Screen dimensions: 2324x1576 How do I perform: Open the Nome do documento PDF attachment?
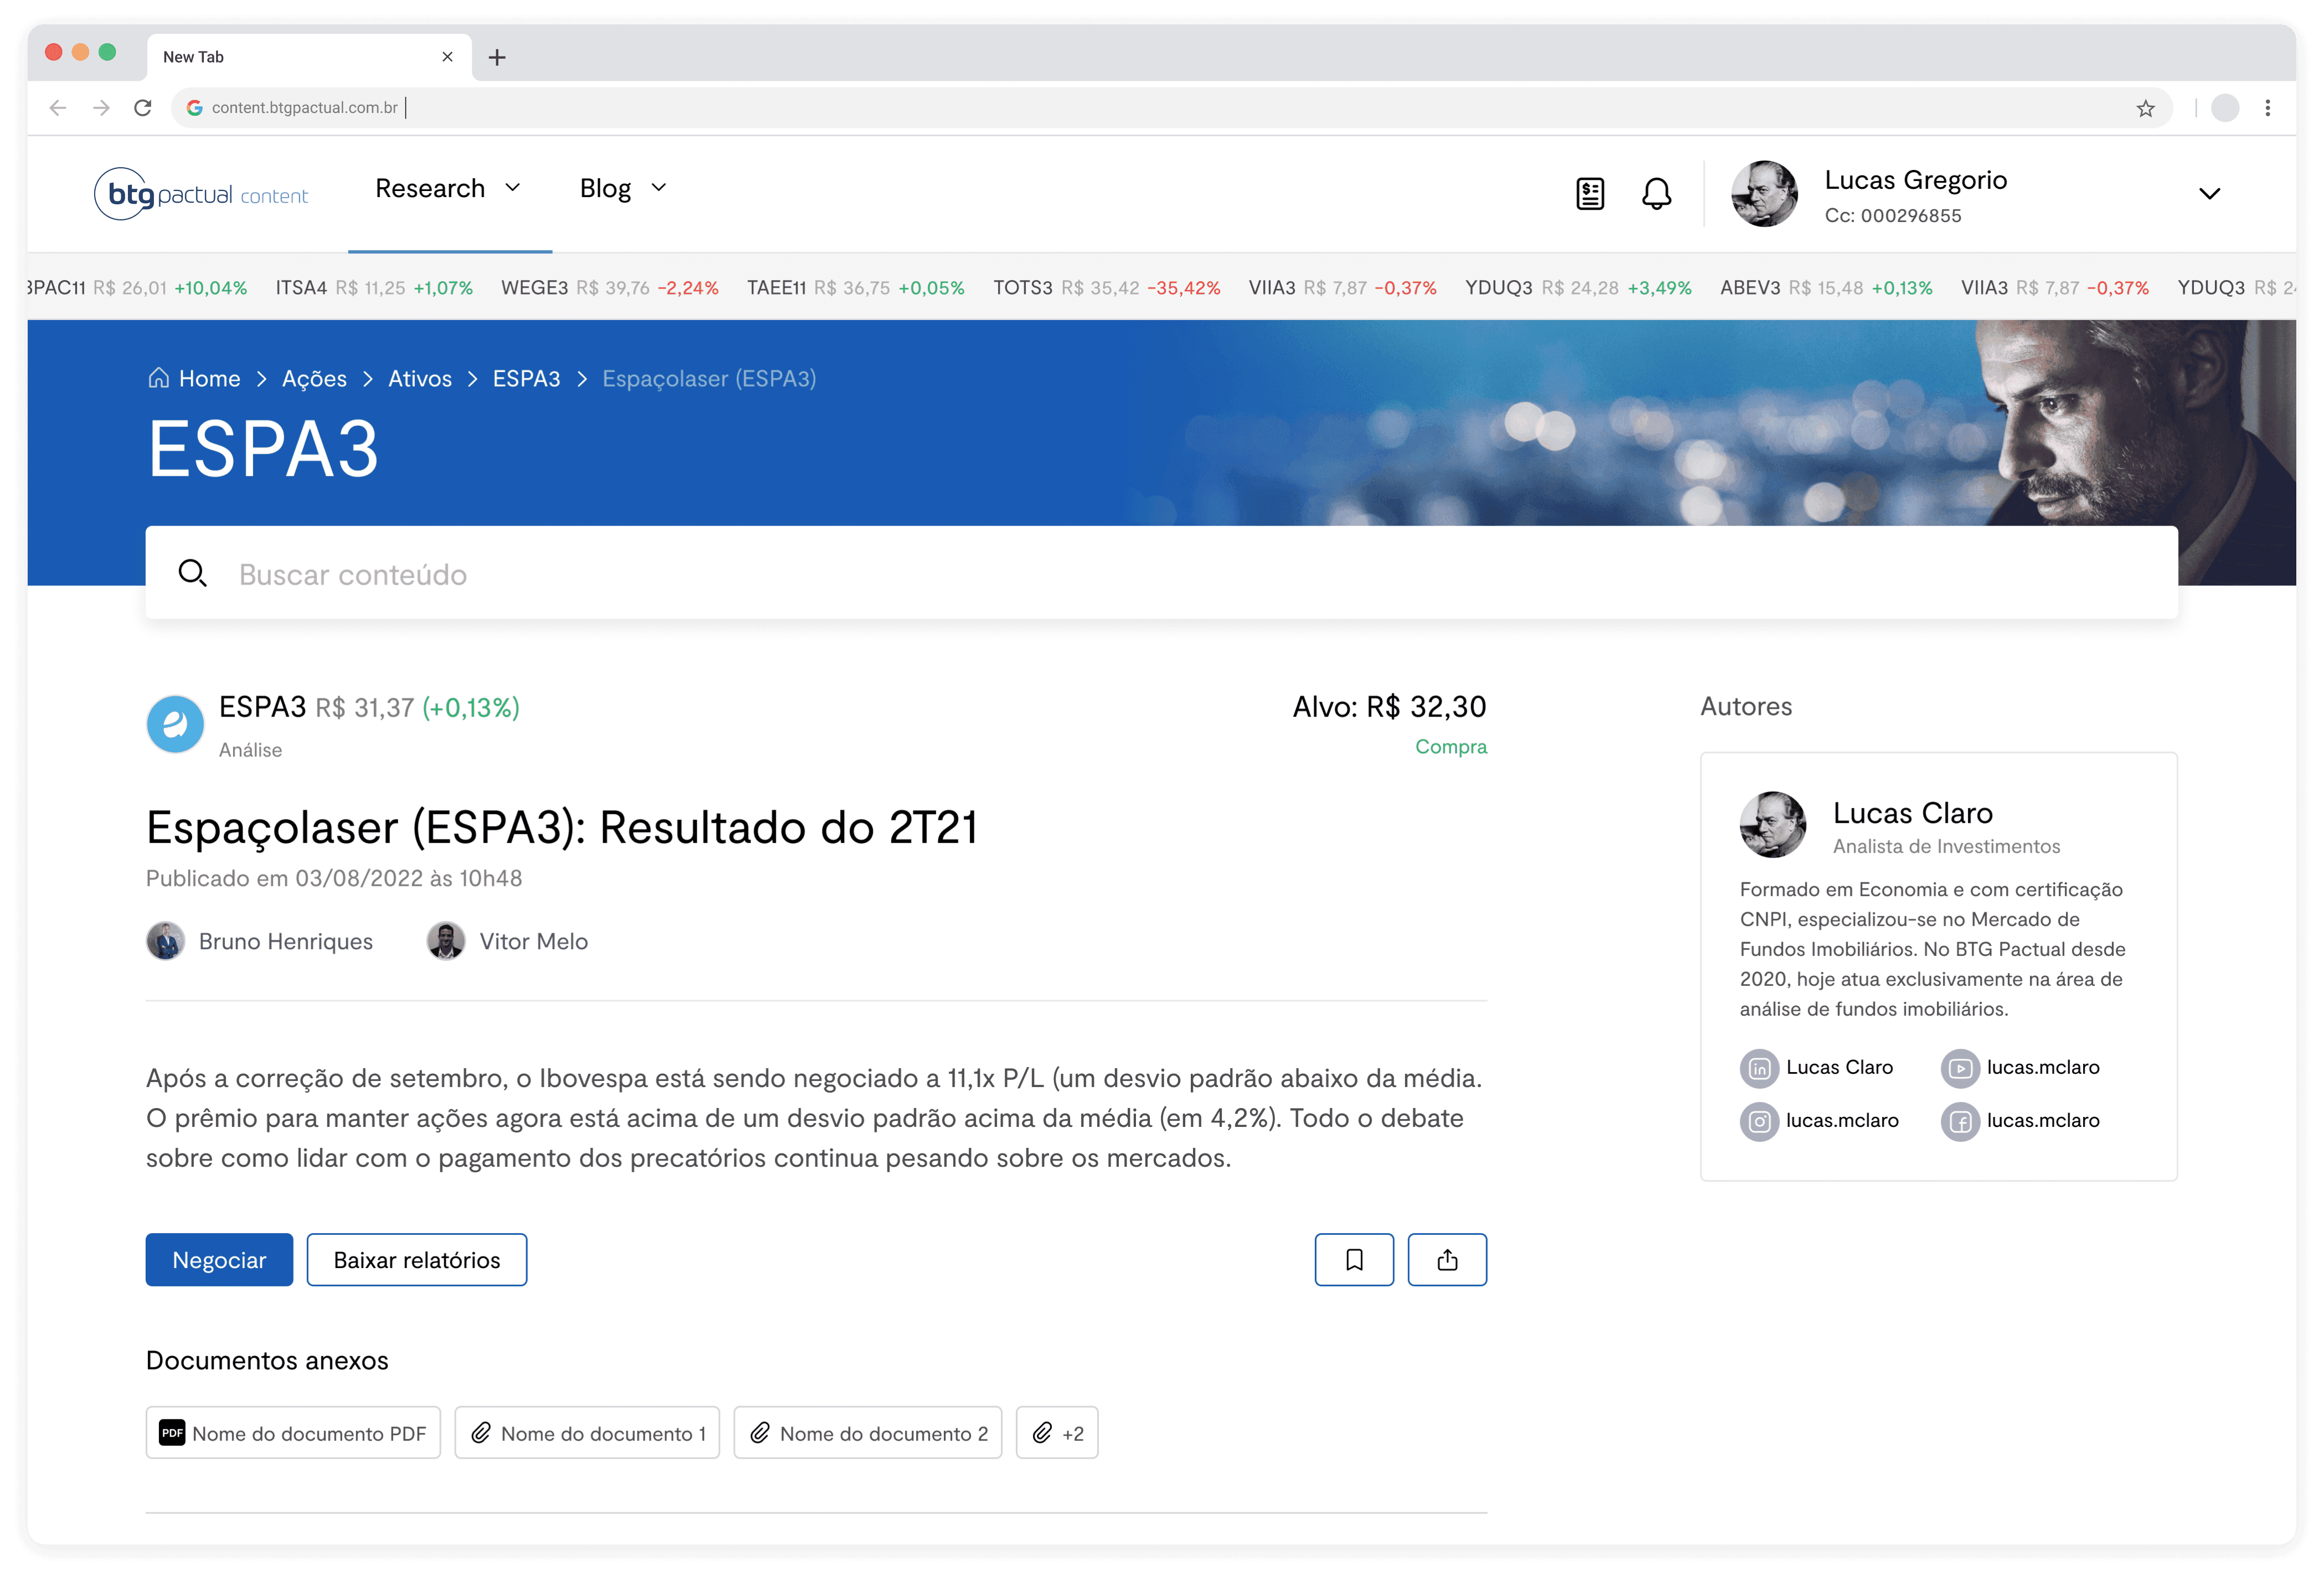tap(293, 1433)
